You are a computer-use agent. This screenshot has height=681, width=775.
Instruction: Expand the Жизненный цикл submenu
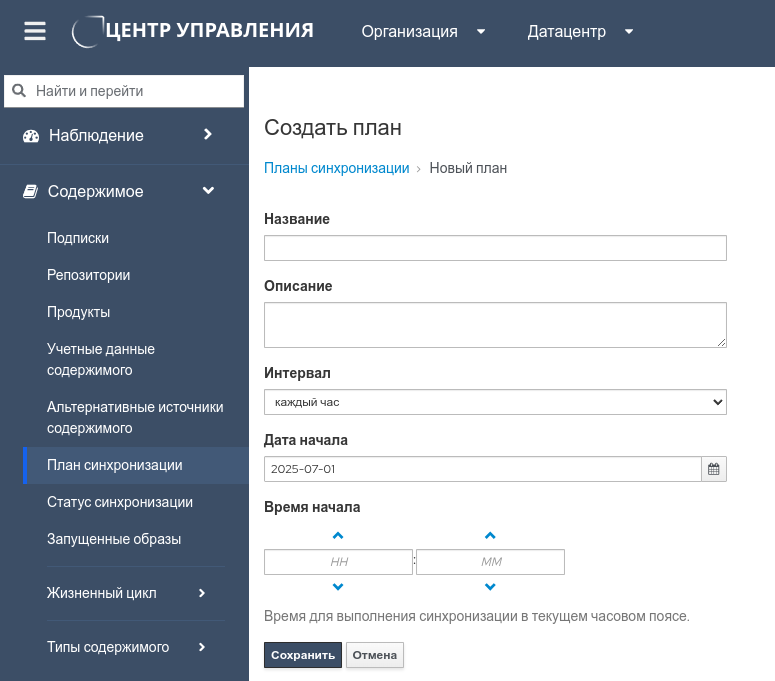pos(201,593)
